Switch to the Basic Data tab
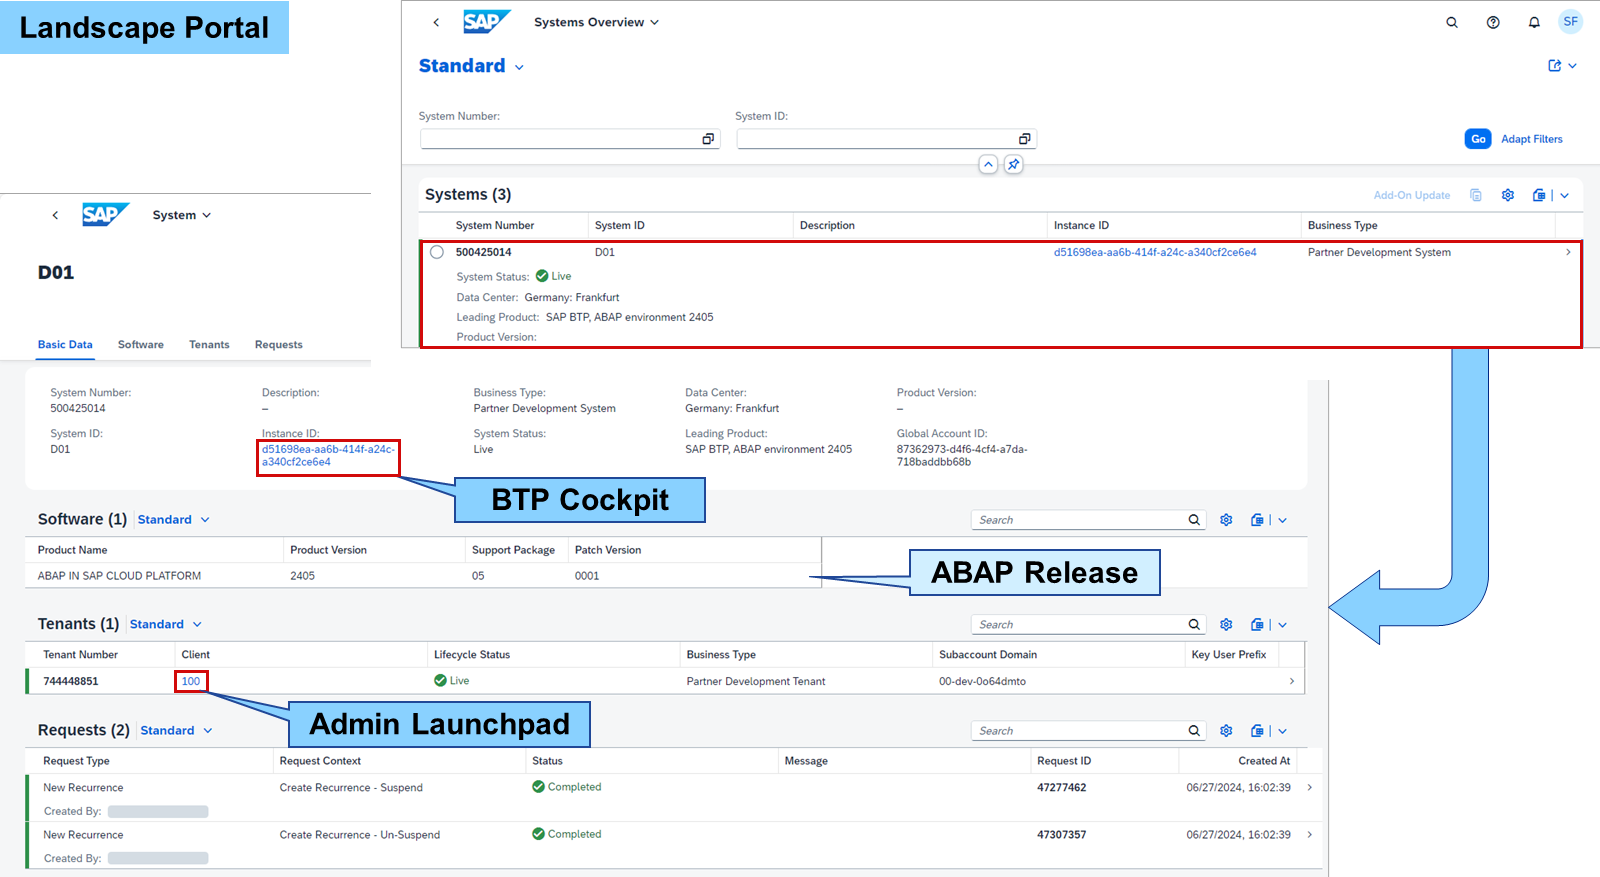The height and width of the screenshot is (877, 1600). (65, 345)
